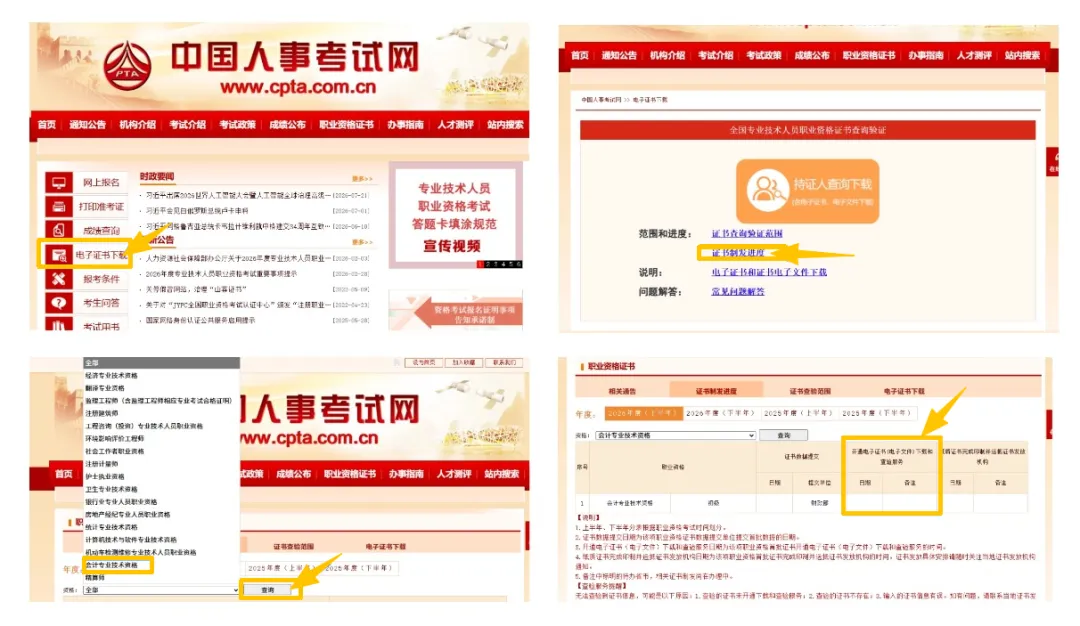Open the 答题卡填涂规范 宣传视频 banner
1080x626 pixels.
(455, 216)
